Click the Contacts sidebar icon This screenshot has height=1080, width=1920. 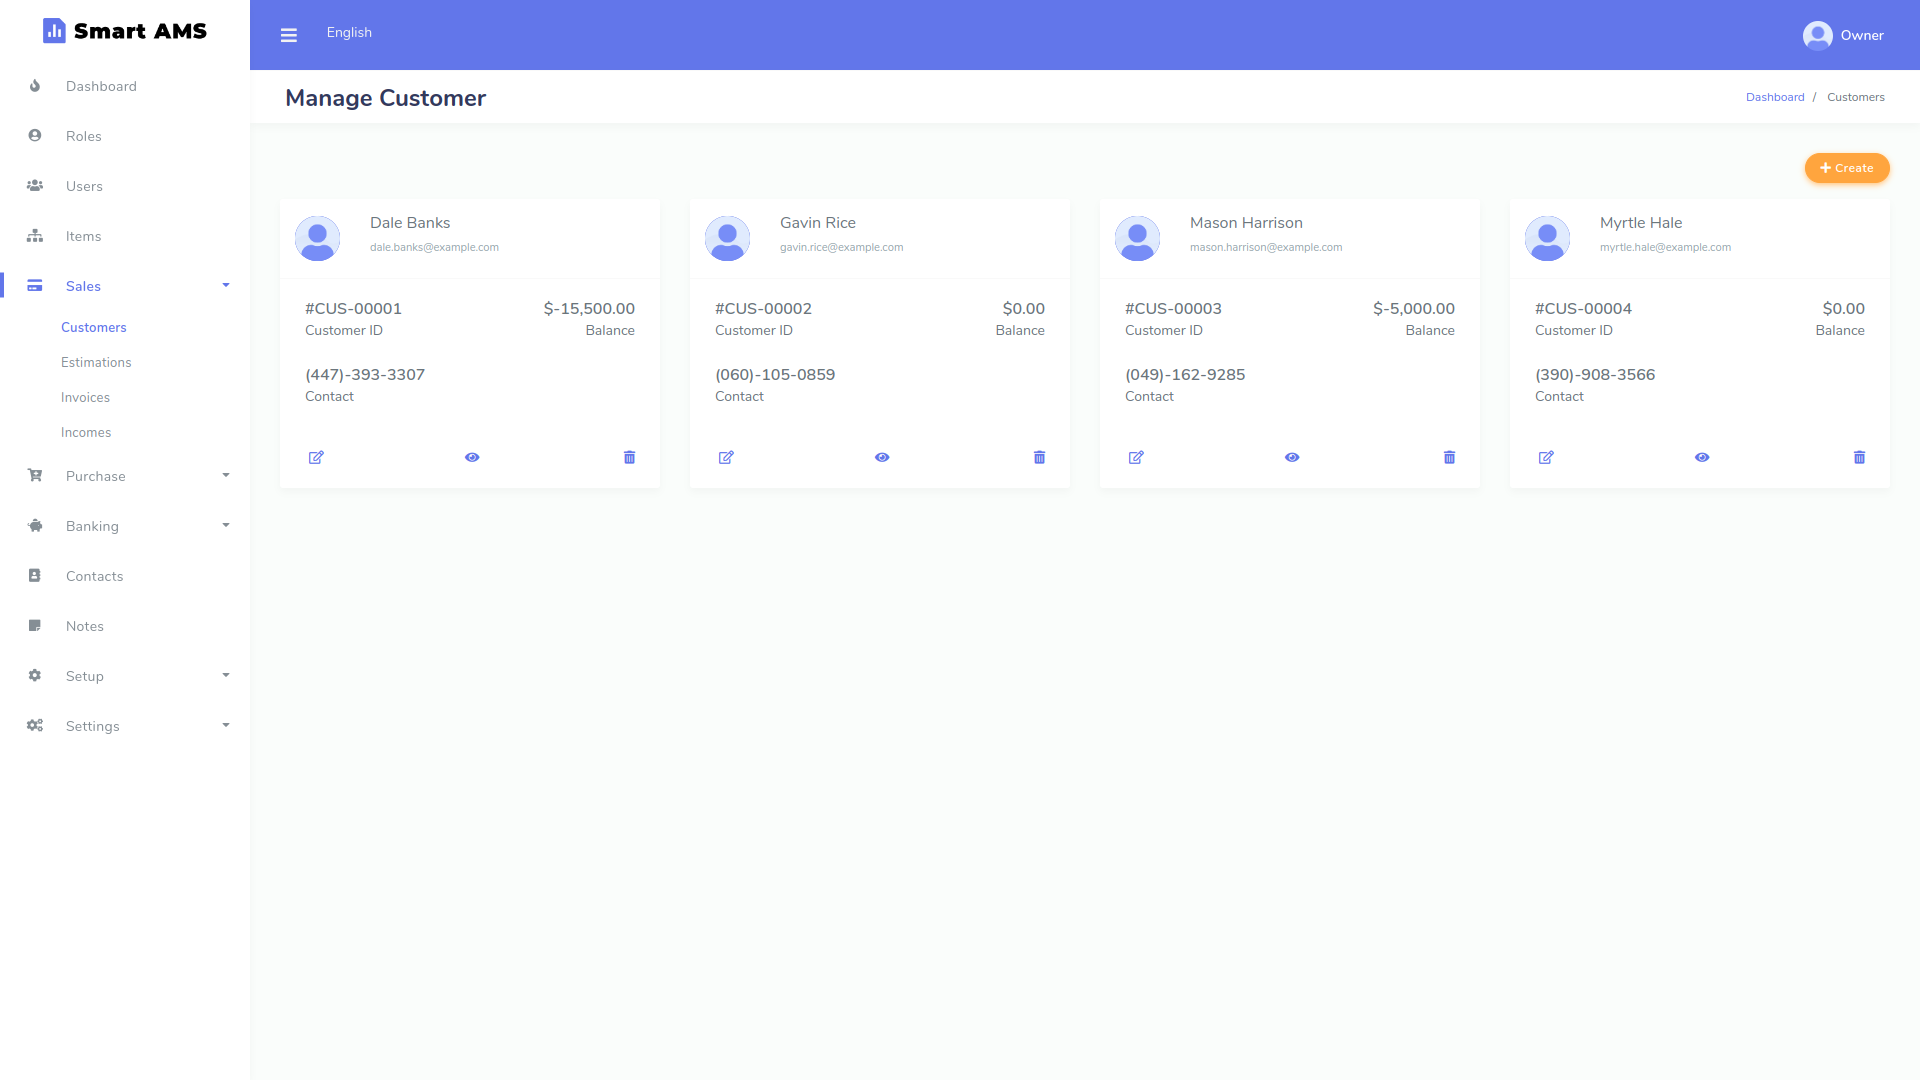point(34,576)
